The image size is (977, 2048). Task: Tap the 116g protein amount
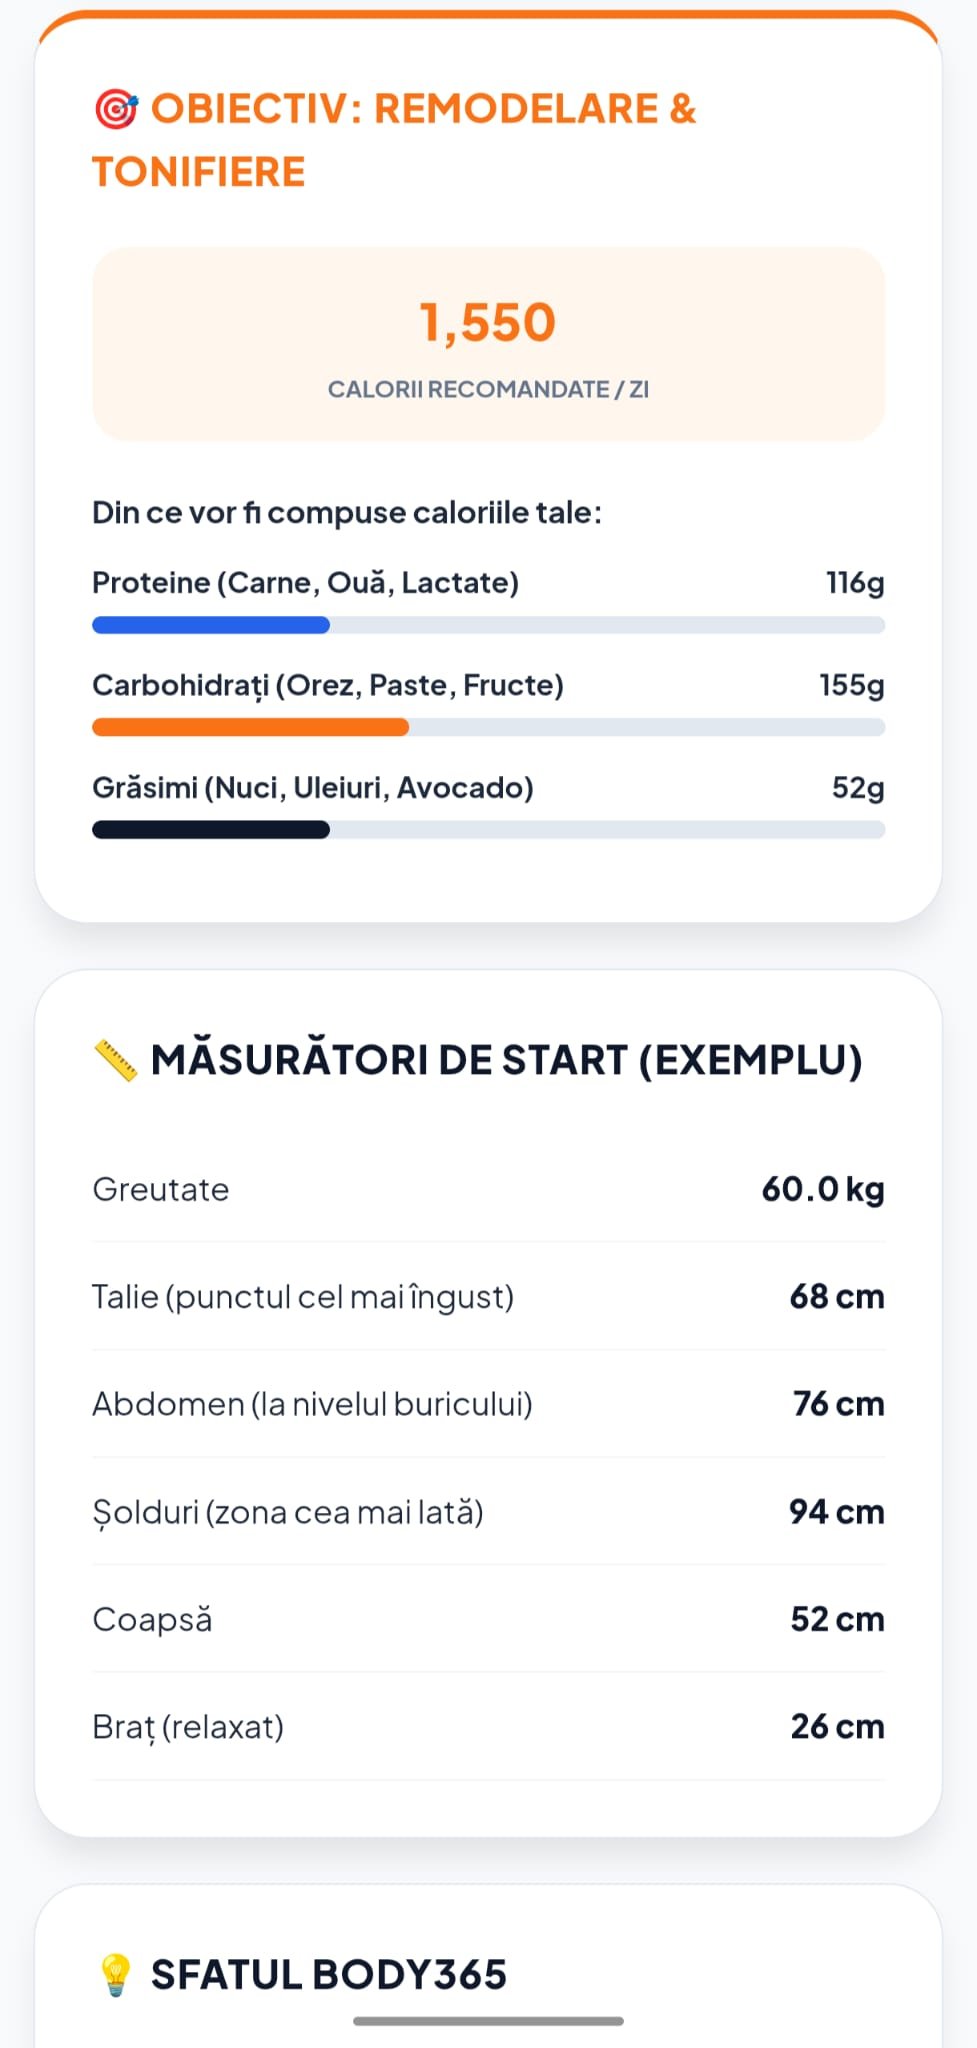pyautogui.click(x=855, y=583)
